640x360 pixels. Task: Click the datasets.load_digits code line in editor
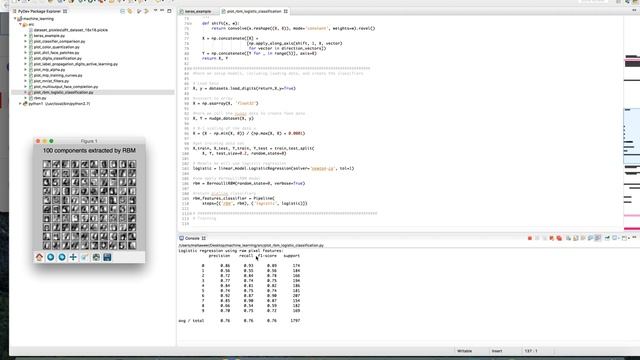[x=244, y=88]
